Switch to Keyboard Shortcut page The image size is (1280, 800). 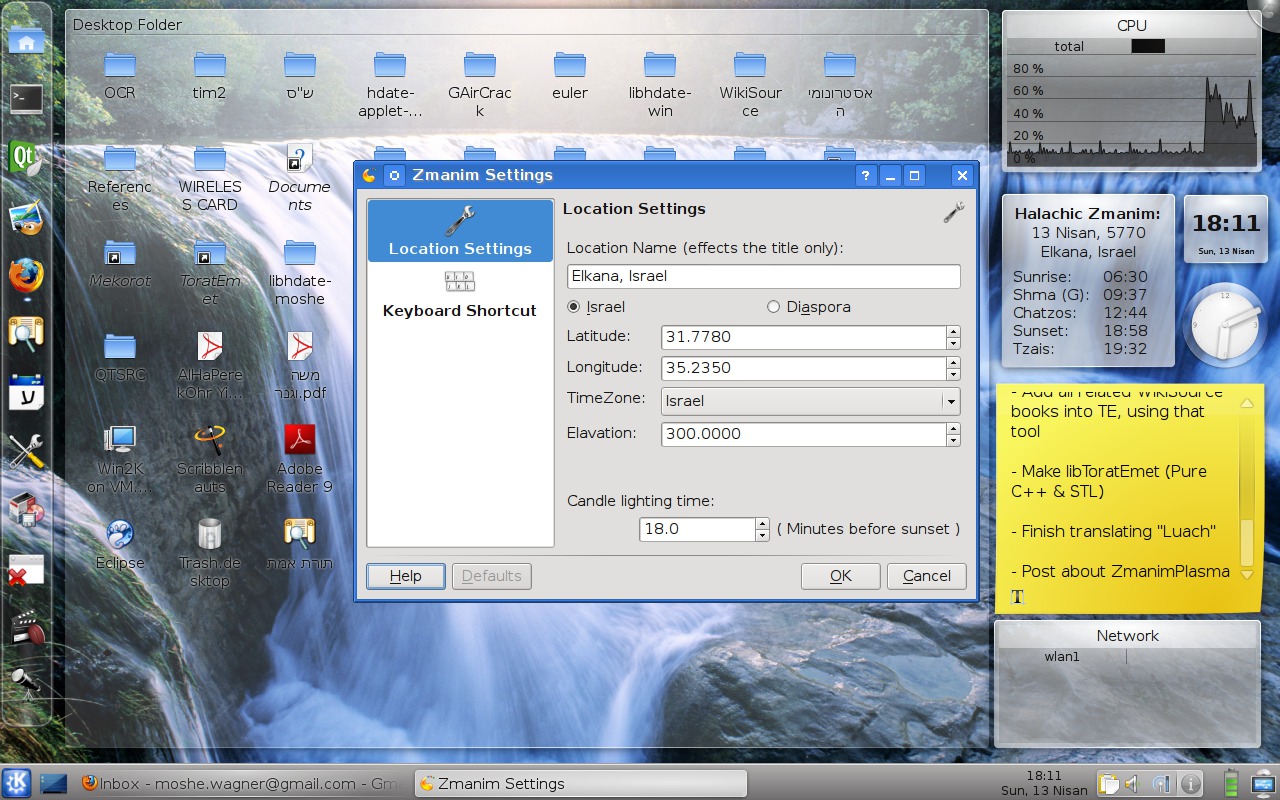click(x=460, y=295)
